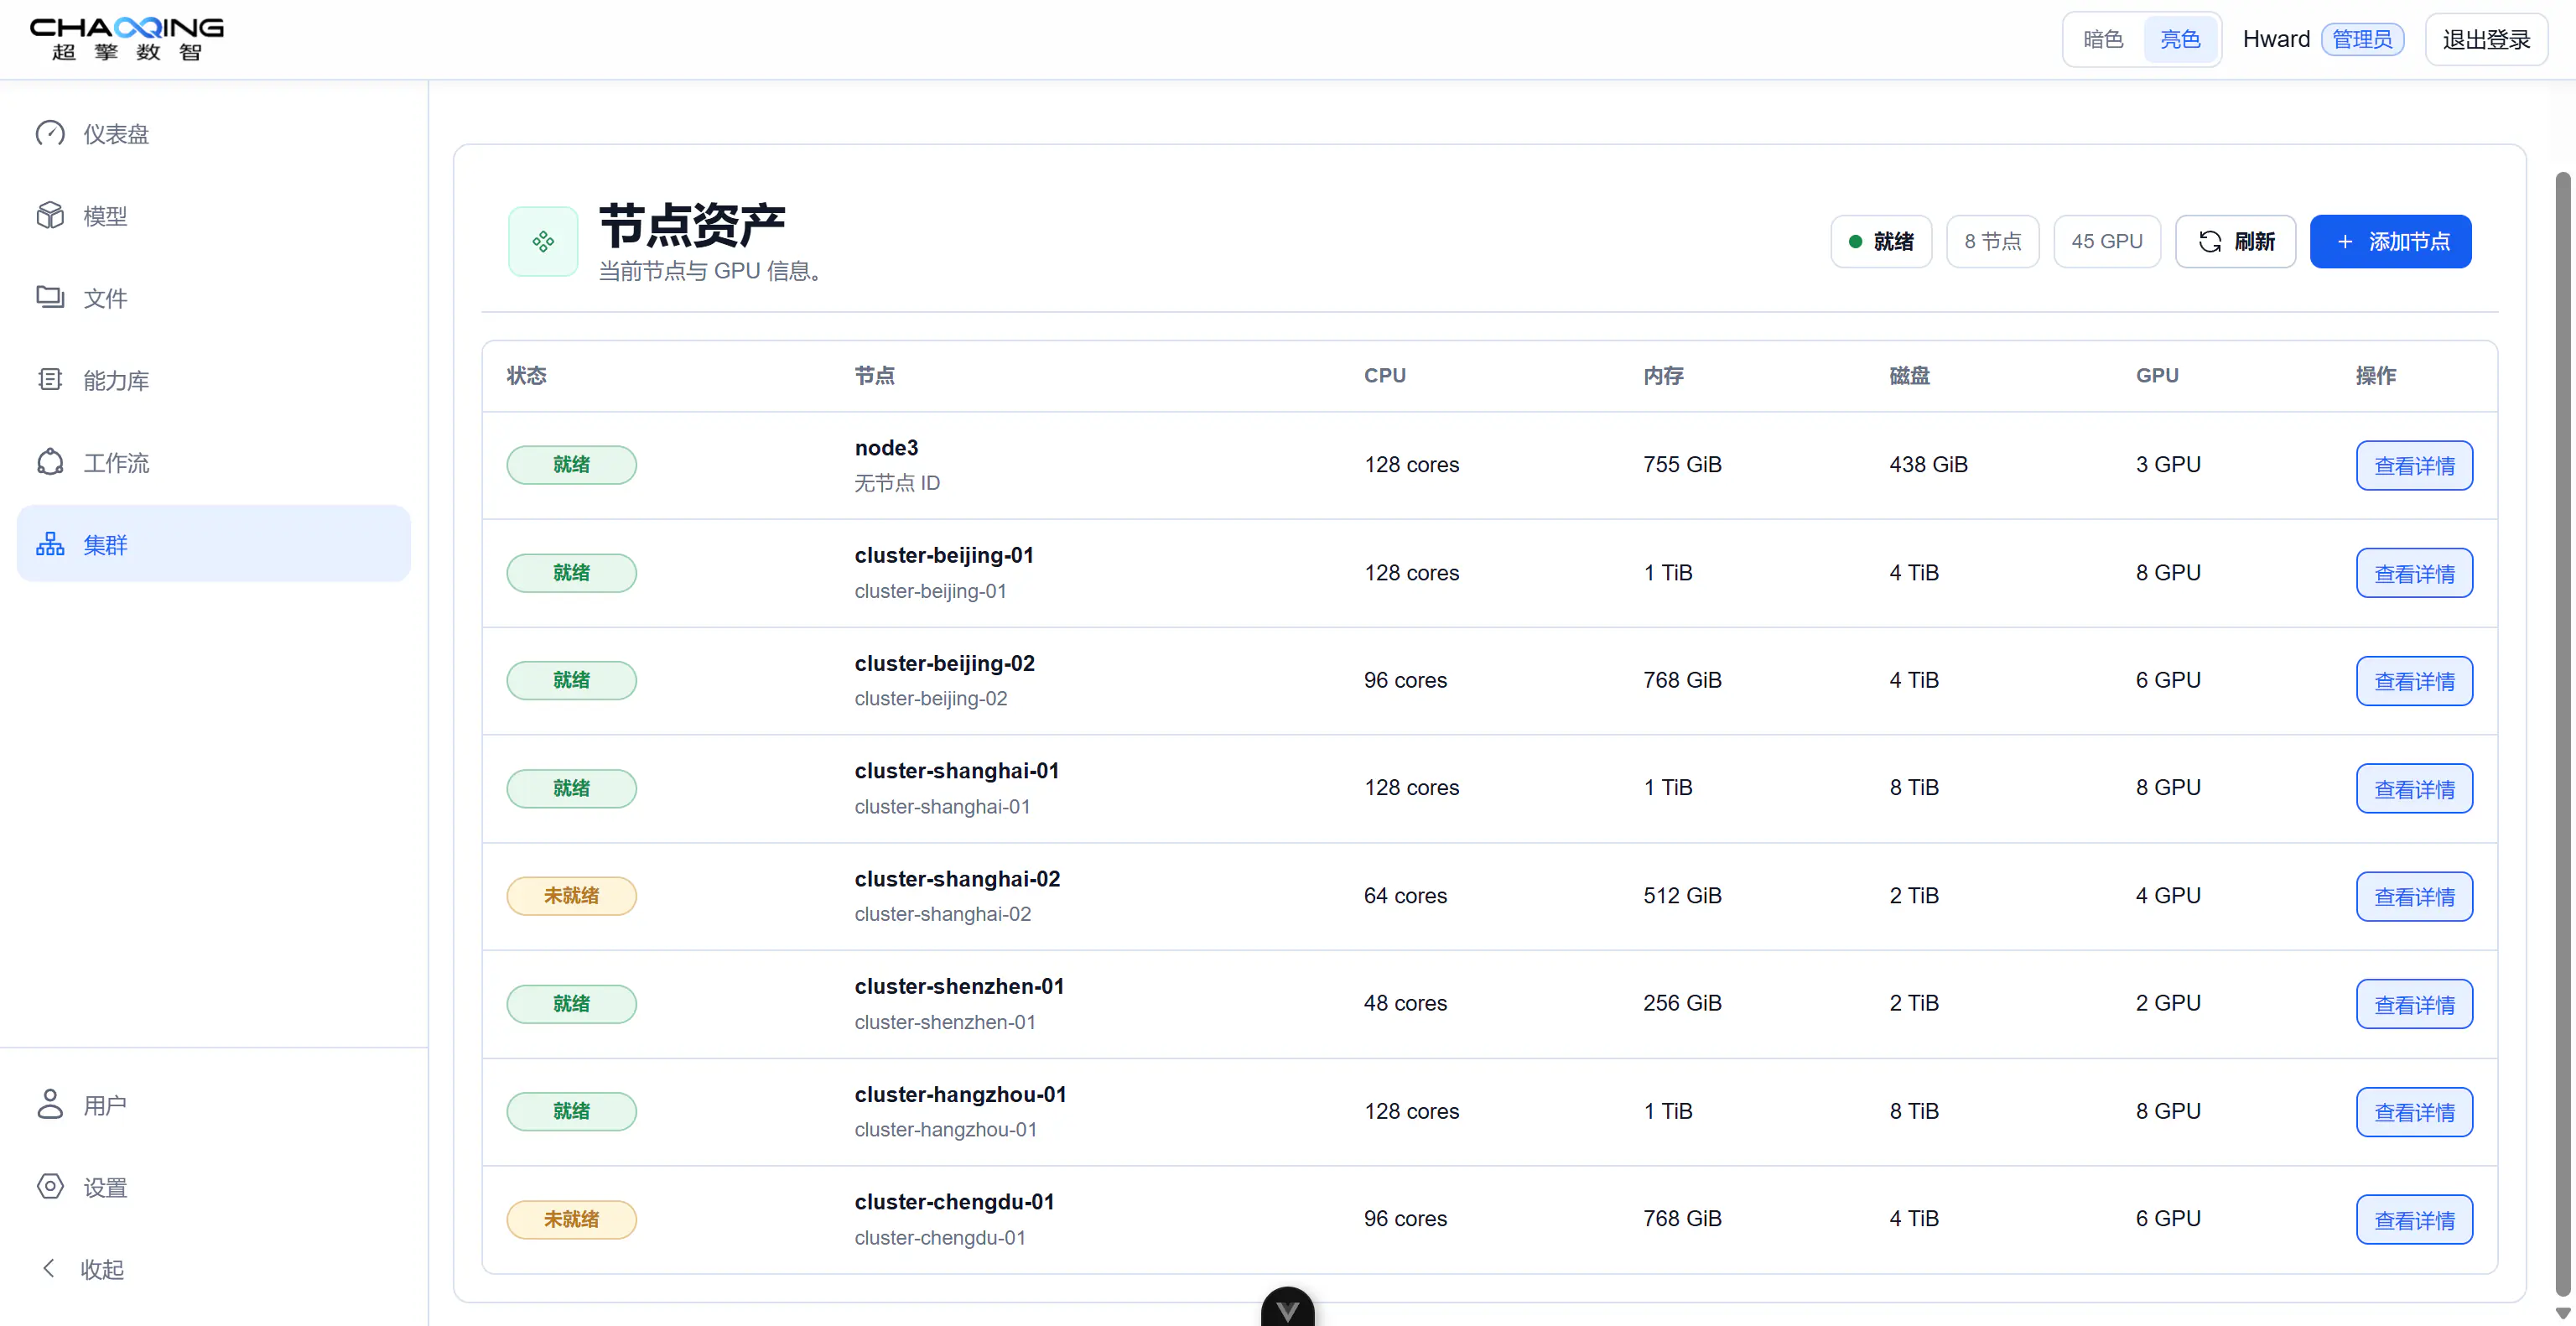The width and height of the screenshot is (2576, 1326).
Task: Click the 工作流 workflow icon
Action: pos(50,462)
